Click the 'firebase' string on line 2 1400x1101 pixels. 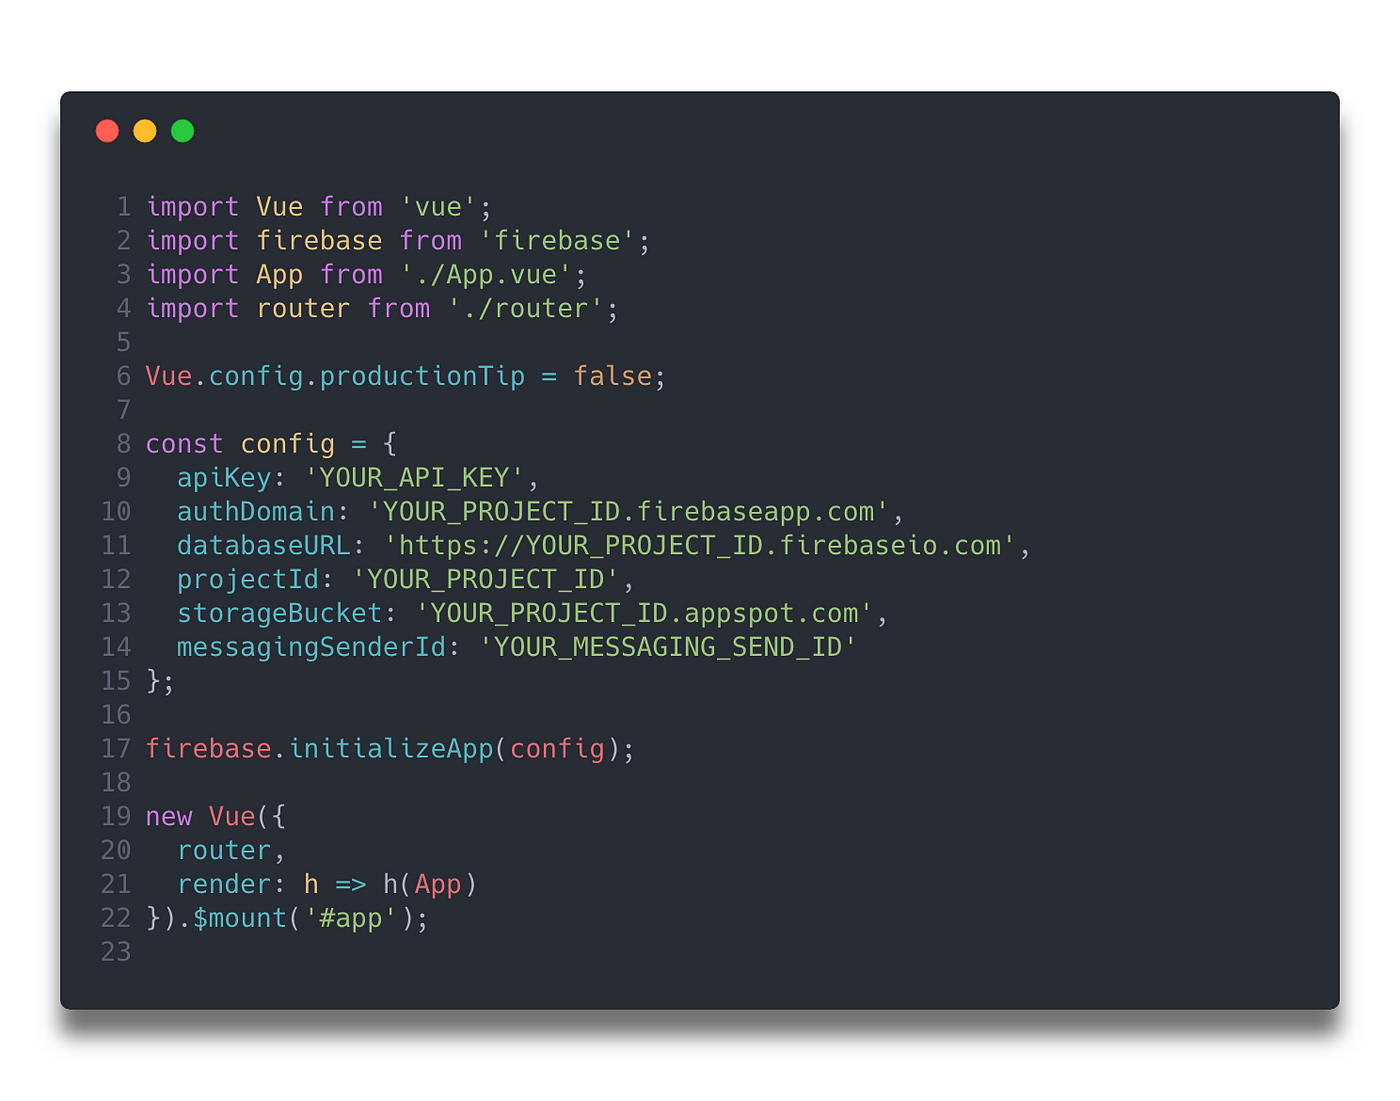(x=557, y=241)
